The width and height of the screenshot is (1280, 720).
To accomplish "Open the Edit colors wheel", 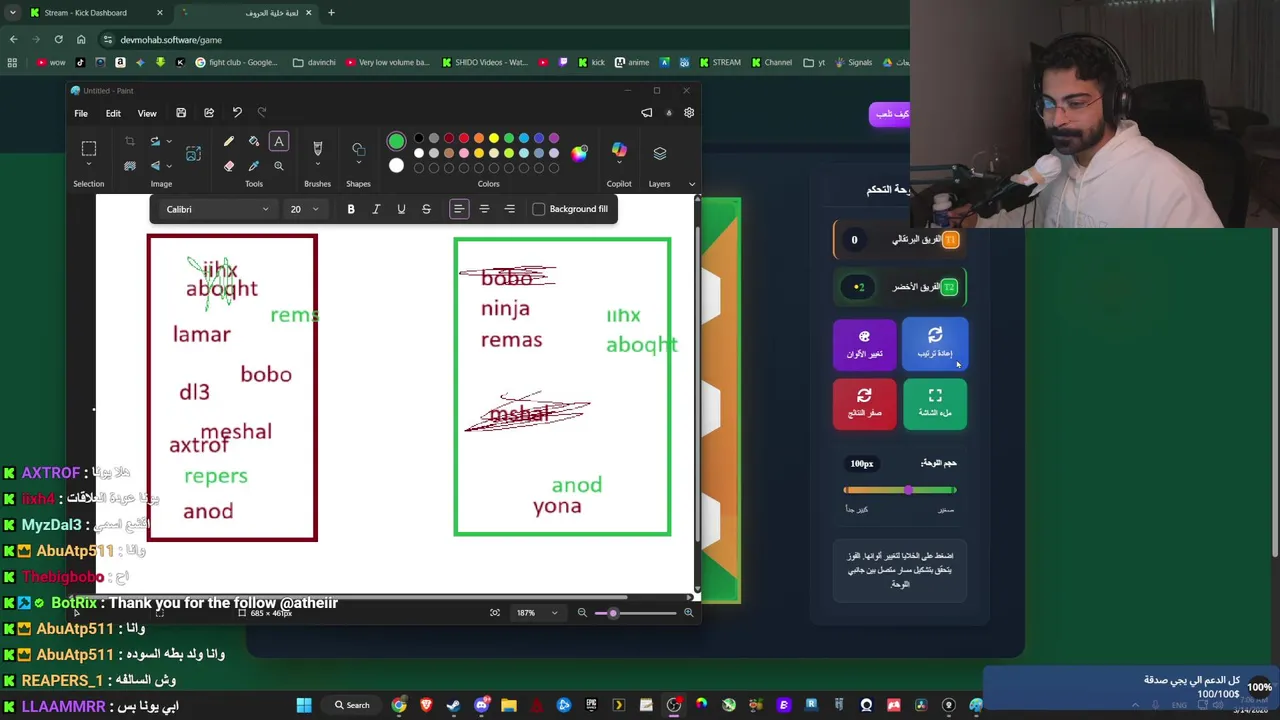I will [x=579, y=153].
